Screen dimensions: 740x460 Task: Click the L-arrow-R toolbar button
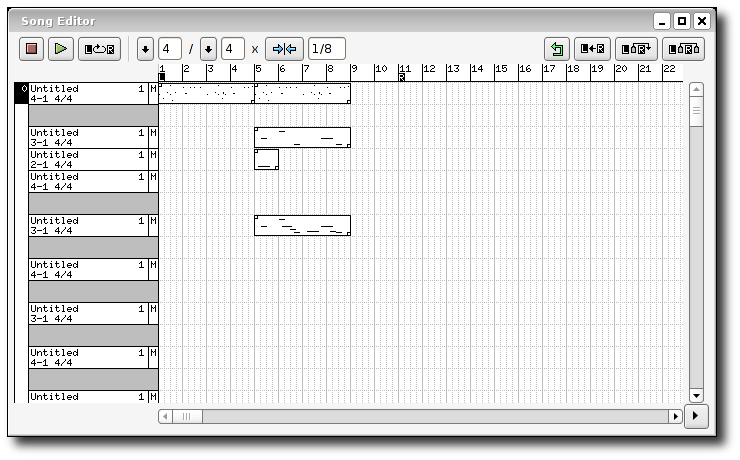tap(593, 49)
